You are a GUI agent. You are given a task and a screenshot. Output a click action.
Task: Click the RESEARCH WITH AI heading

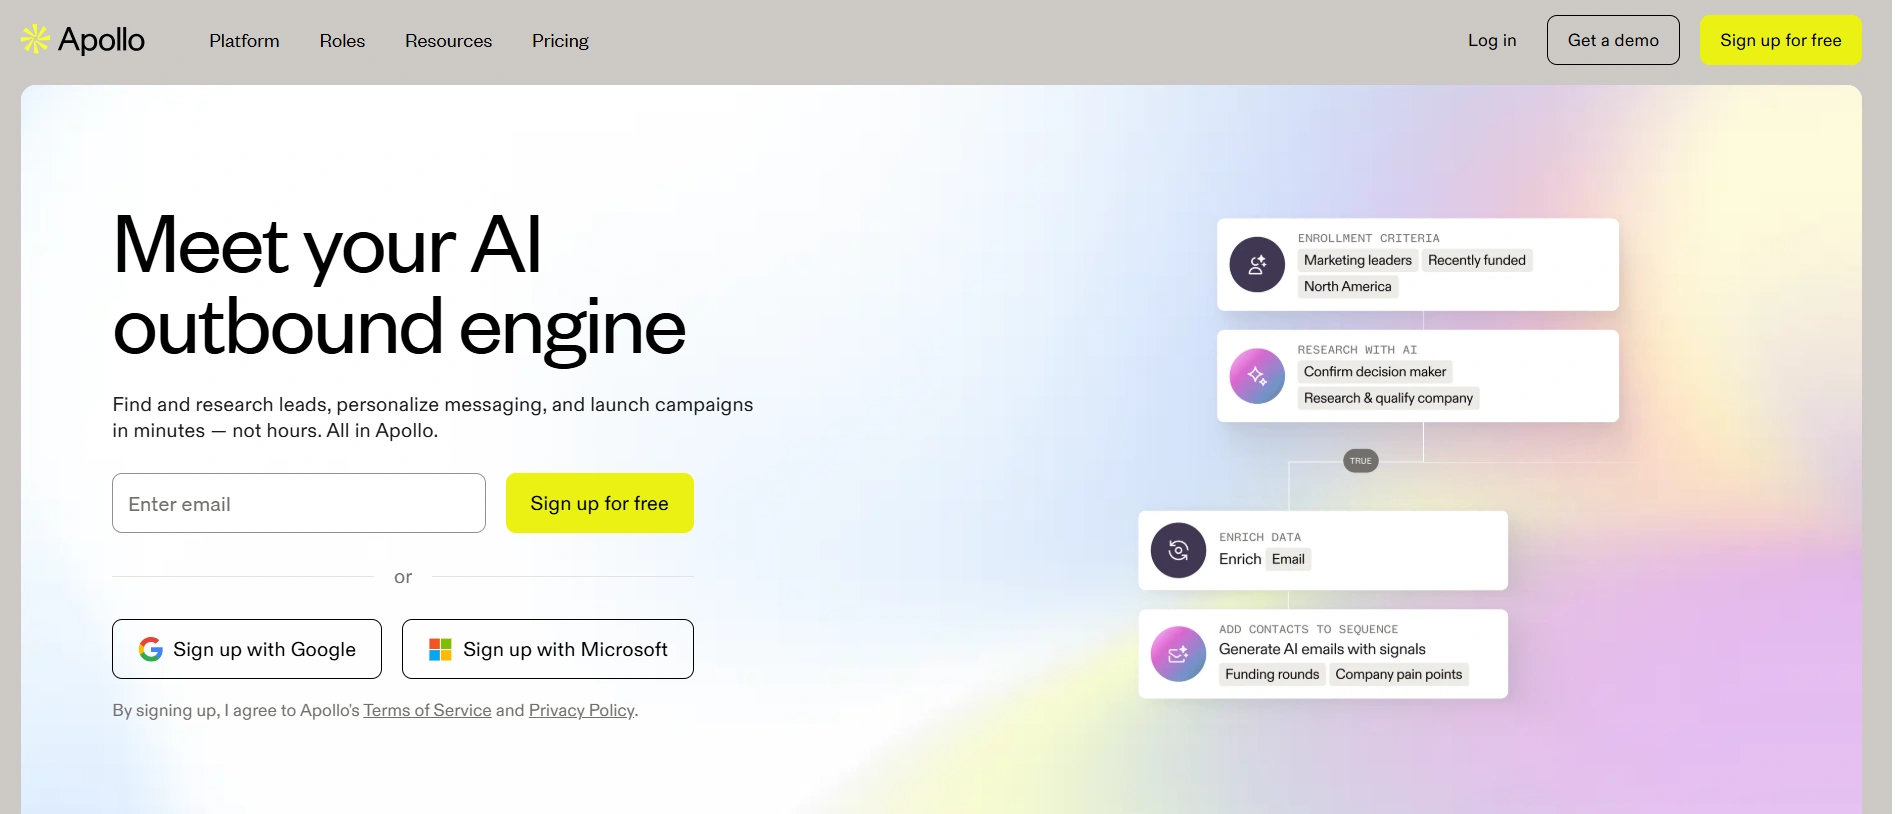click(1357, 350)
